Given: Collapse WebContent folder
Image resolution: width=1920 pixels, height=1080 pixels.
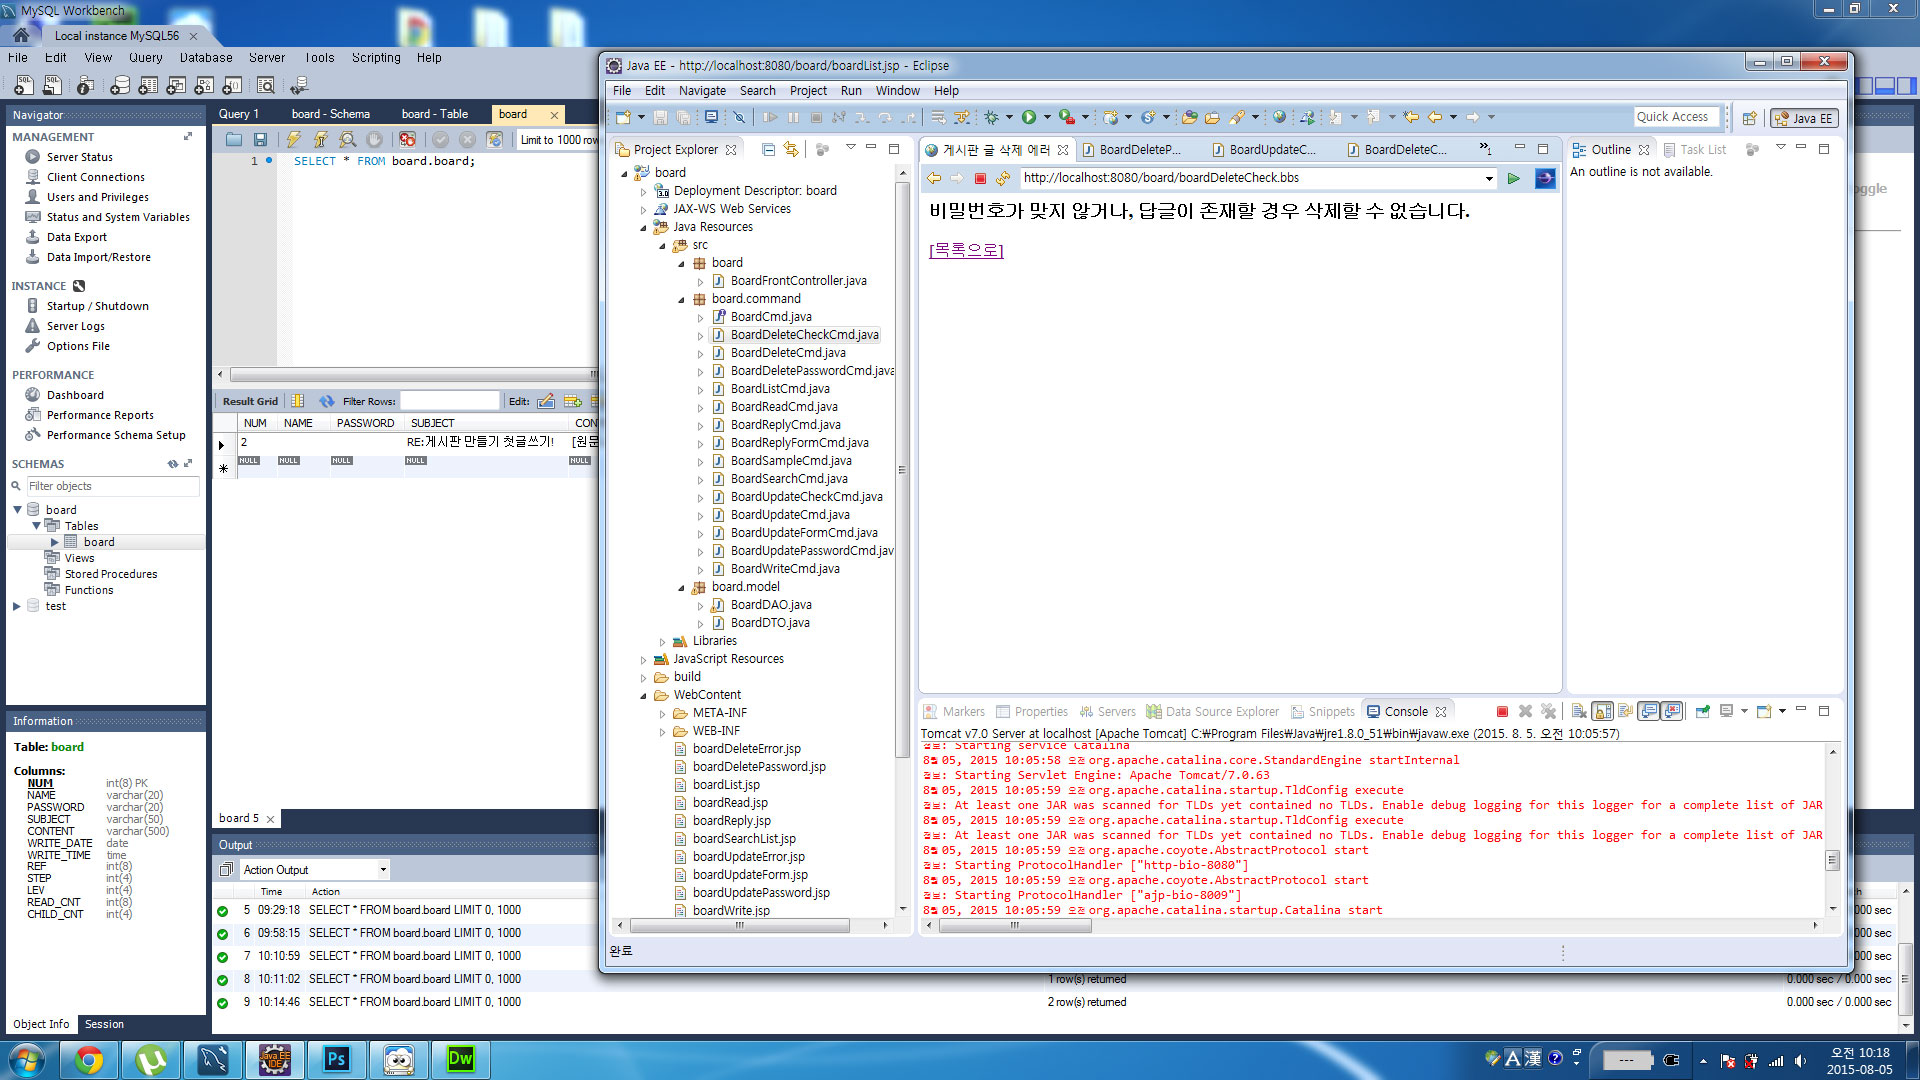Looking at the screenshot, I should pyautogui.click(x=643, y=695).
